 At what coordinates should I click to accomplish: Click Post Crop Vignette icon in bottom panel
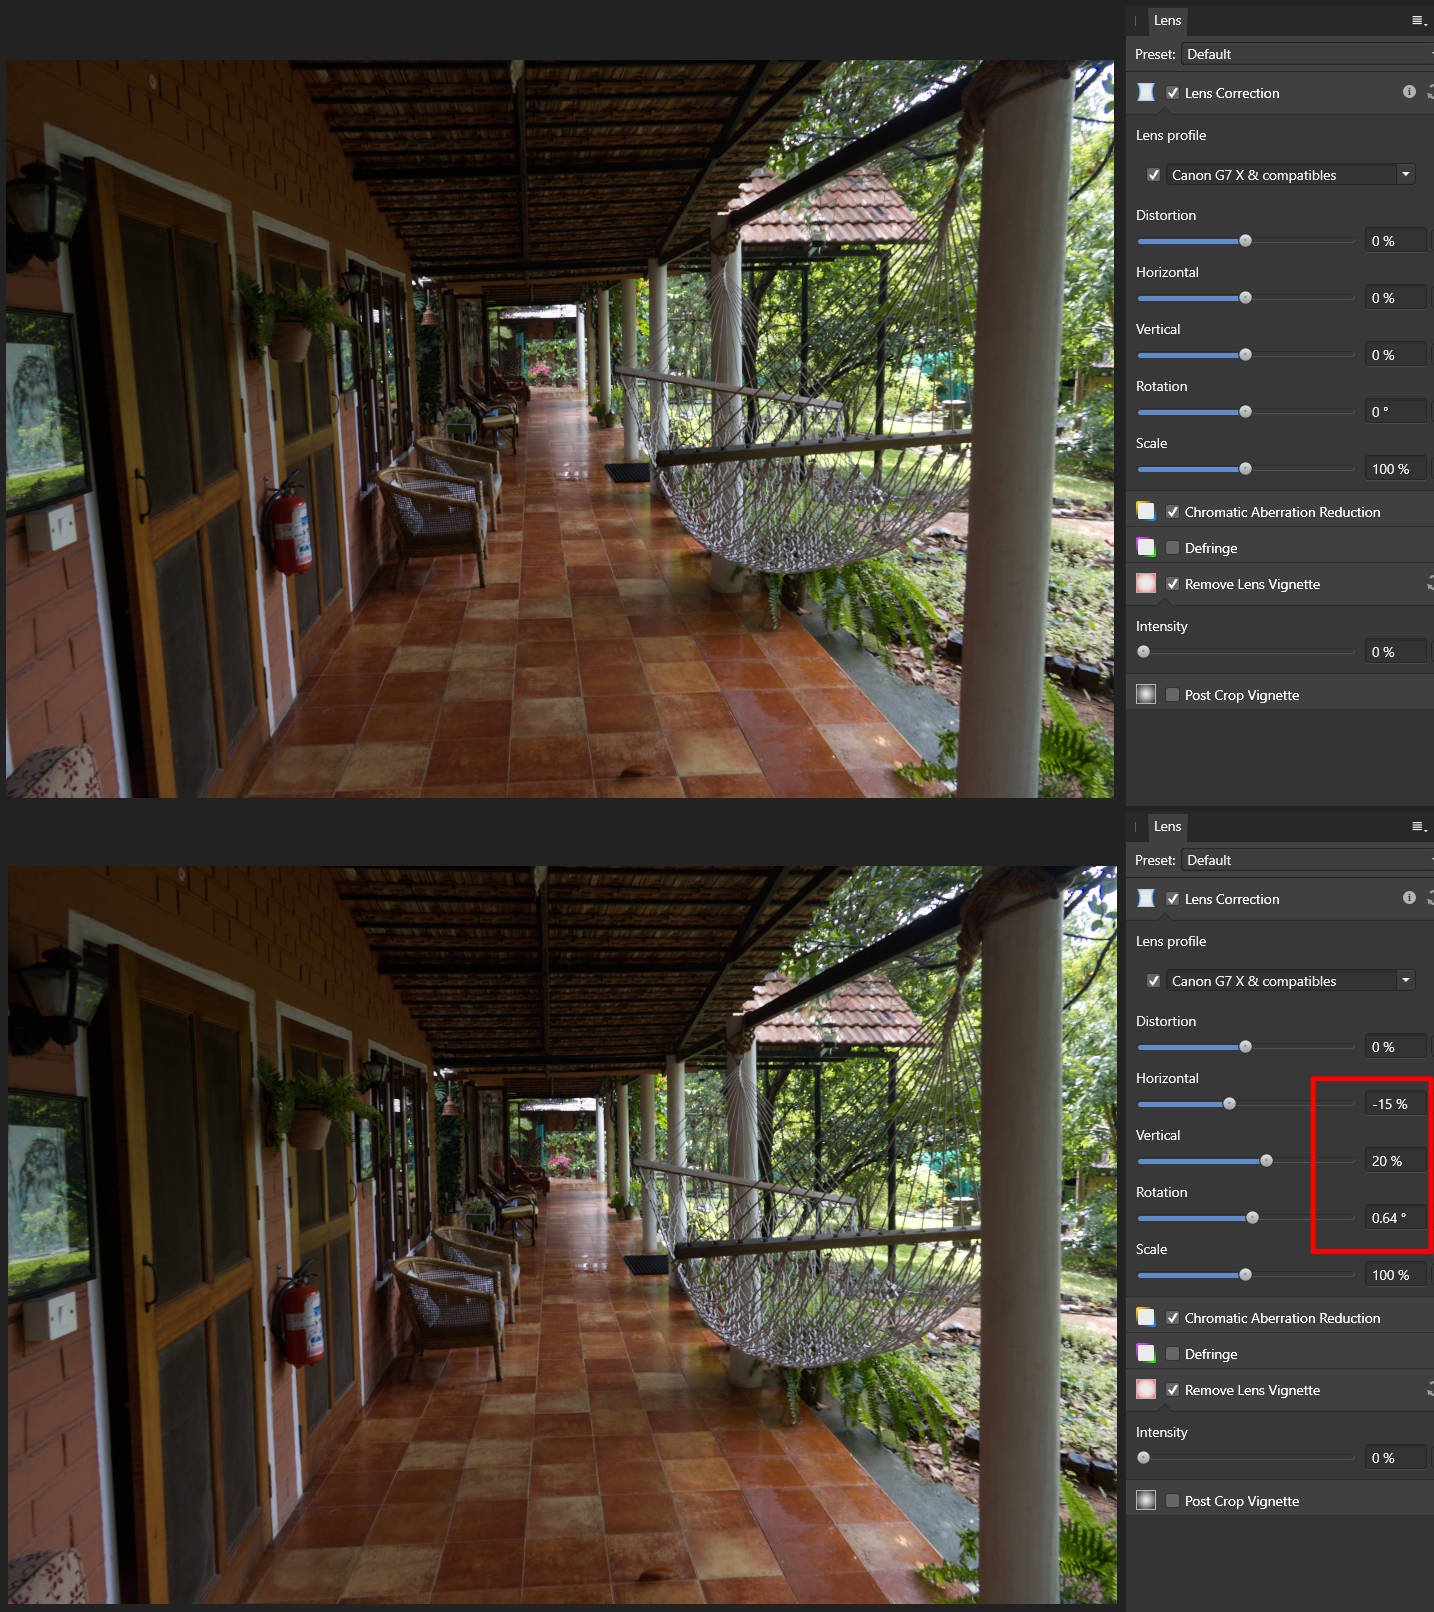1146,1500
